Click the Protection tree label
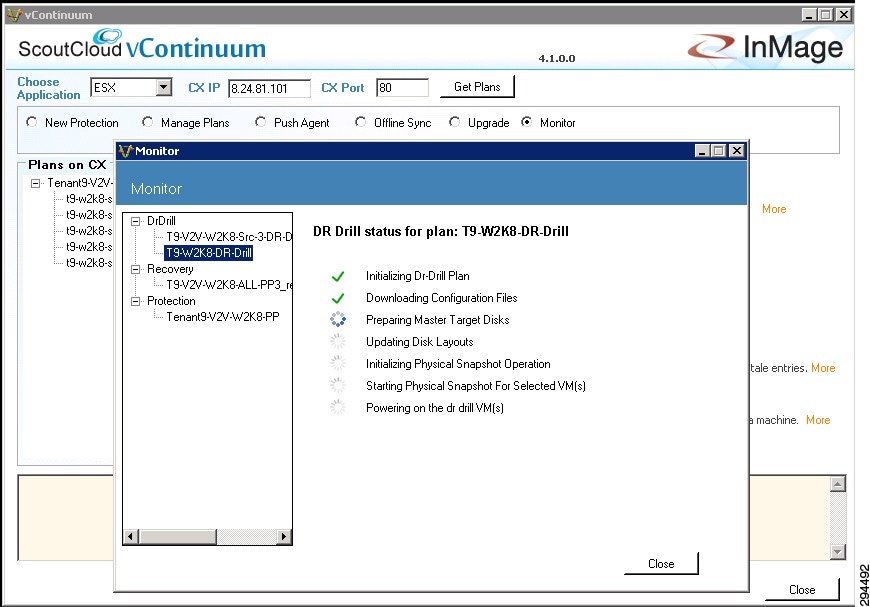Viewport: 870px width, 607px height. click(x=171, y=301)
